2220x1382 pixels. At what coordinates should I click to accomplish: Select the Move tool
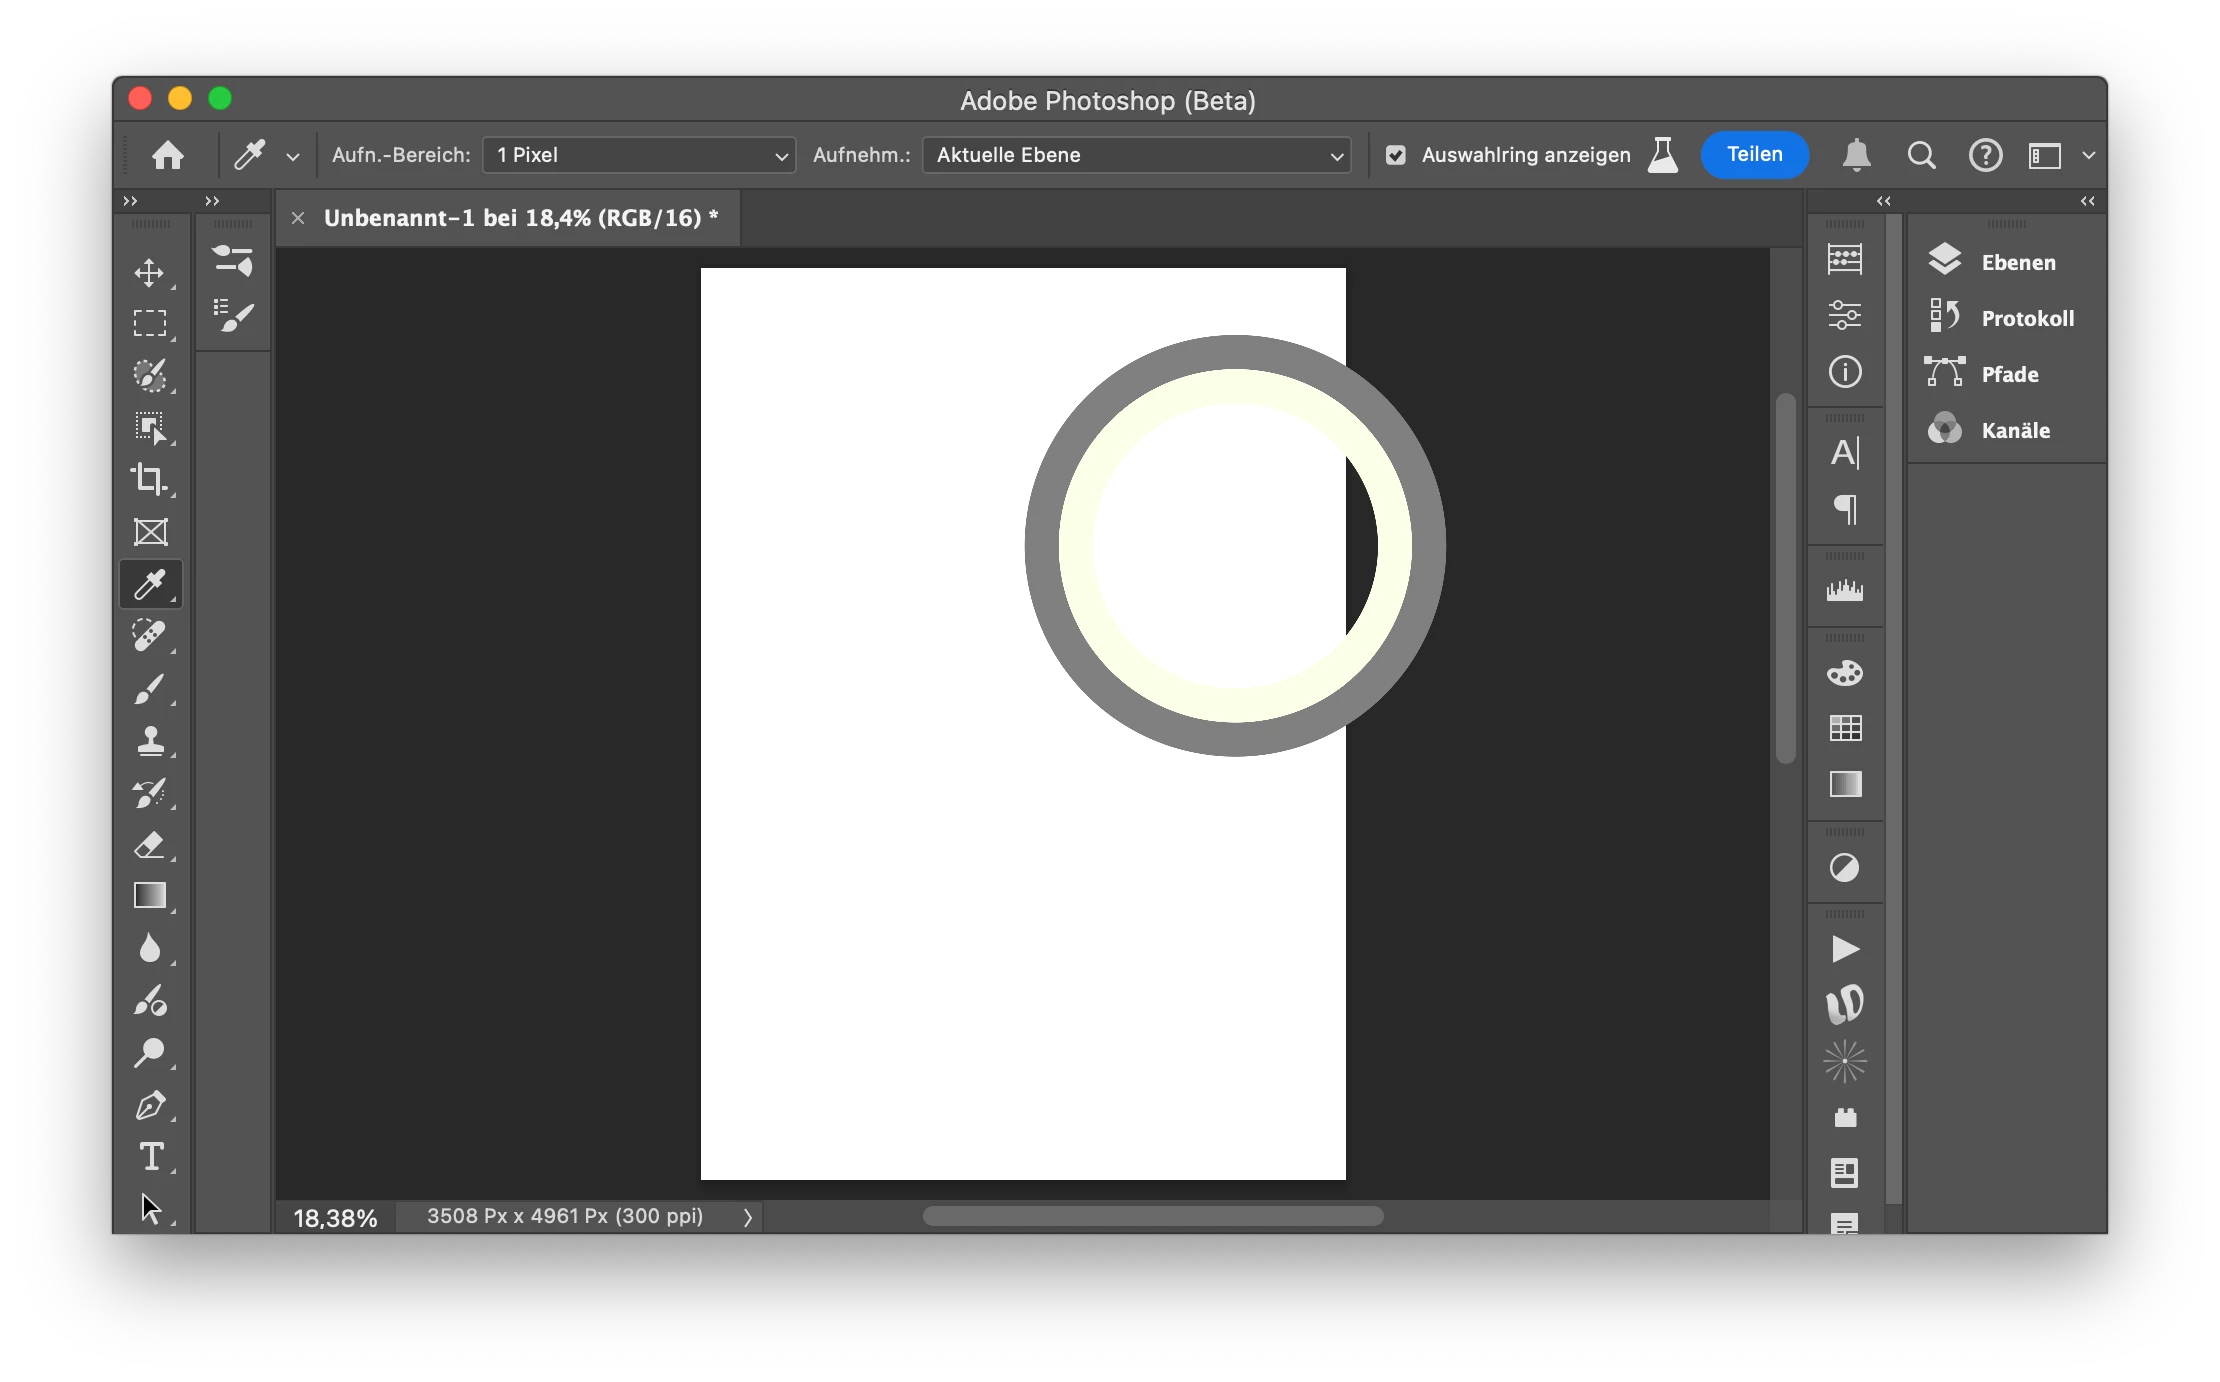[x=150, y=273]
